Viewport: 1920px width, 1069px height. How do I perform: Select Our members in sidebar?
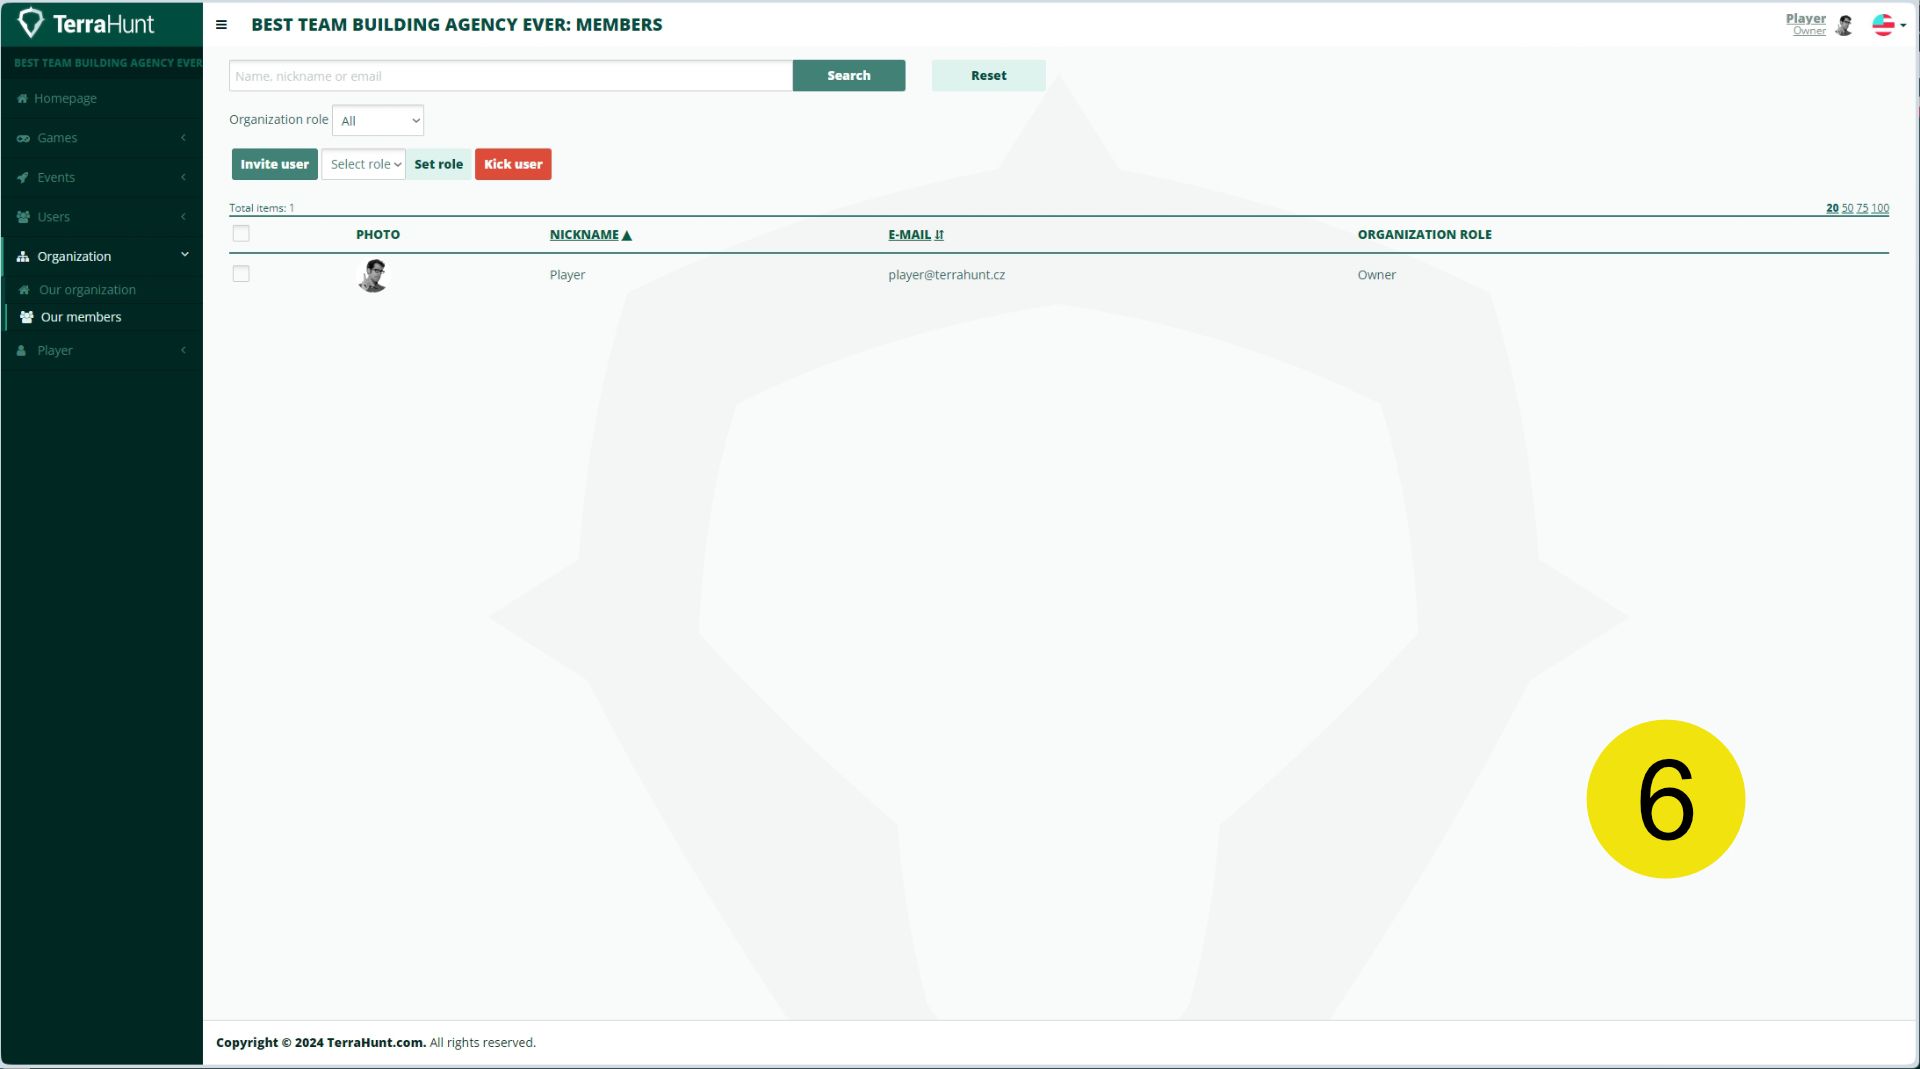coord(81,317)
